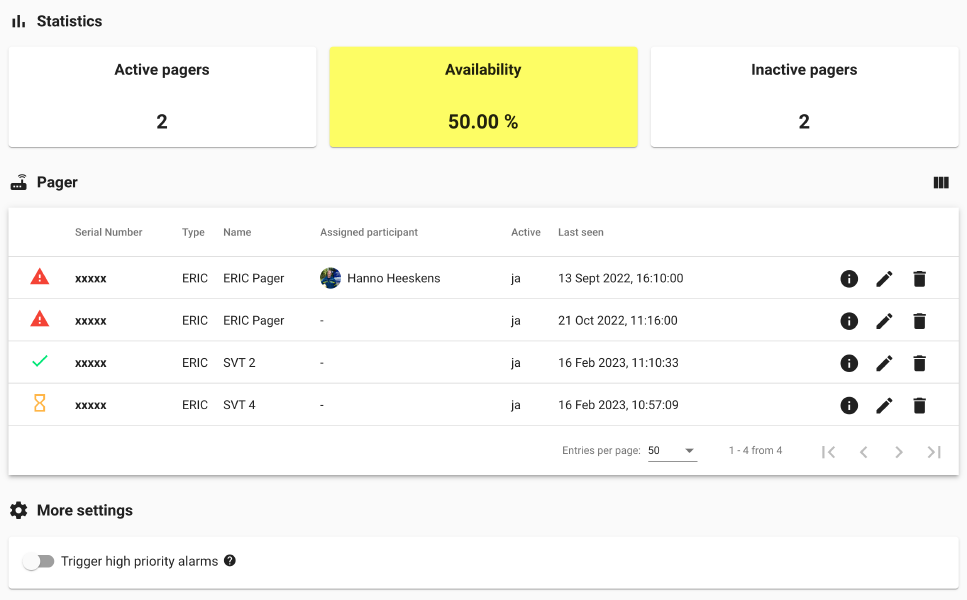Go to the last page of pagers
Screen dimensions: 967x600
(x=934, y=452)
